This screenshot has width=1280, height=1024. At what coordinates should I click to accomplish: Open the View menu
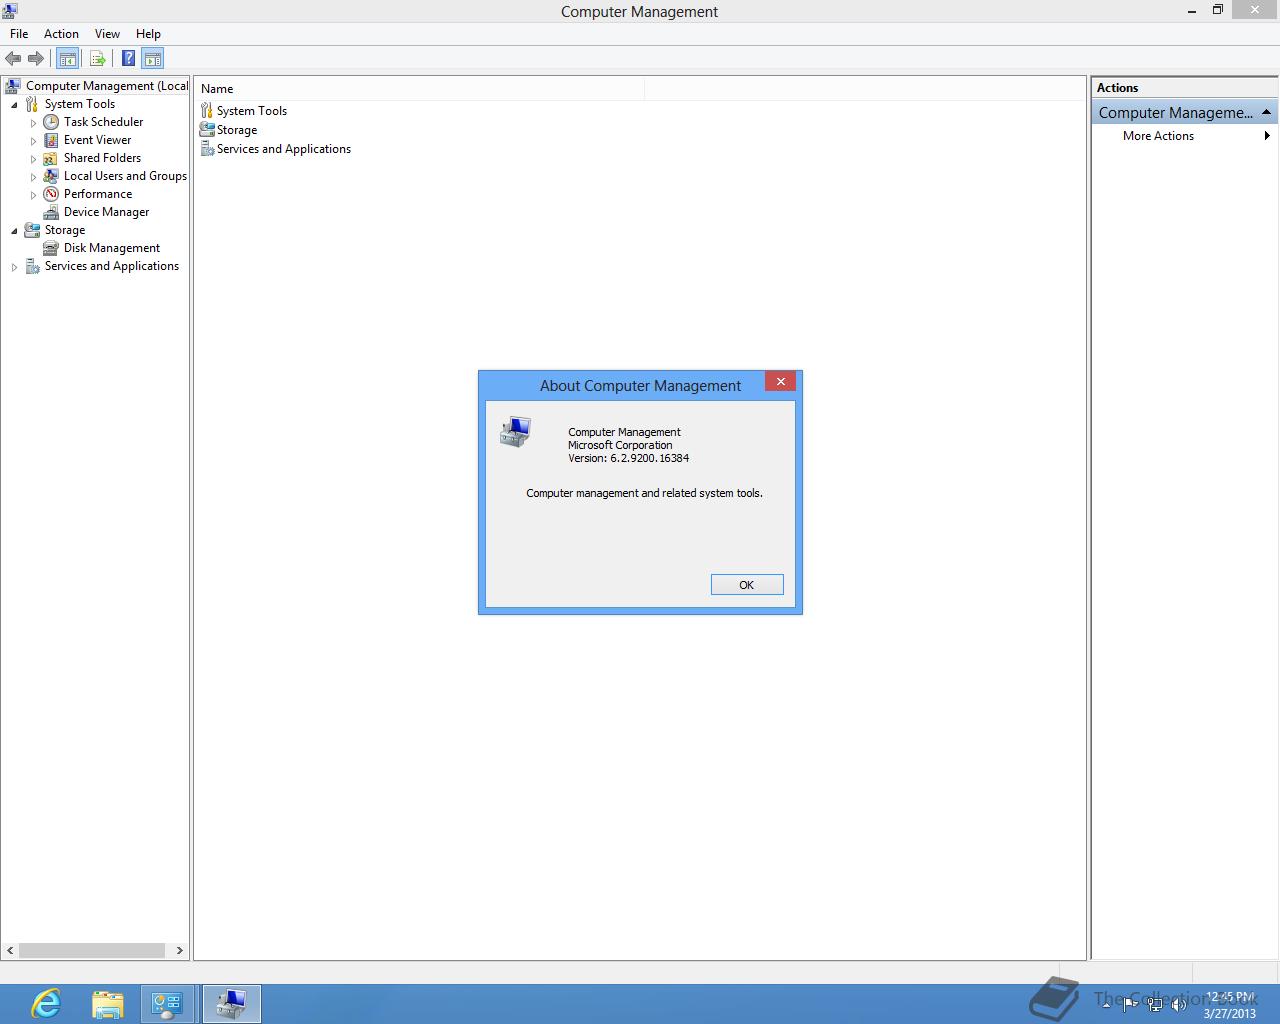click(x=106, y=33)
